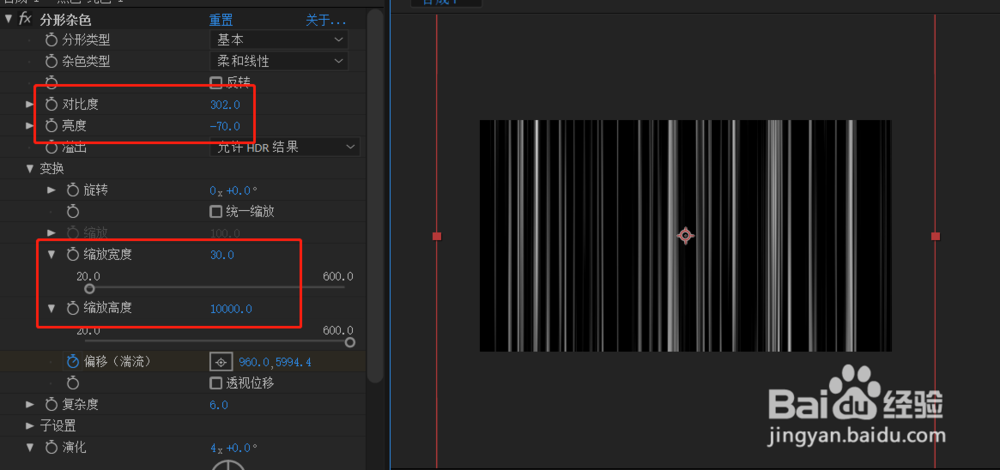This screenshot has width=1000, height=470.
Task: Click the 旋转 value 0x +0.0°
Action: point(233,190)
